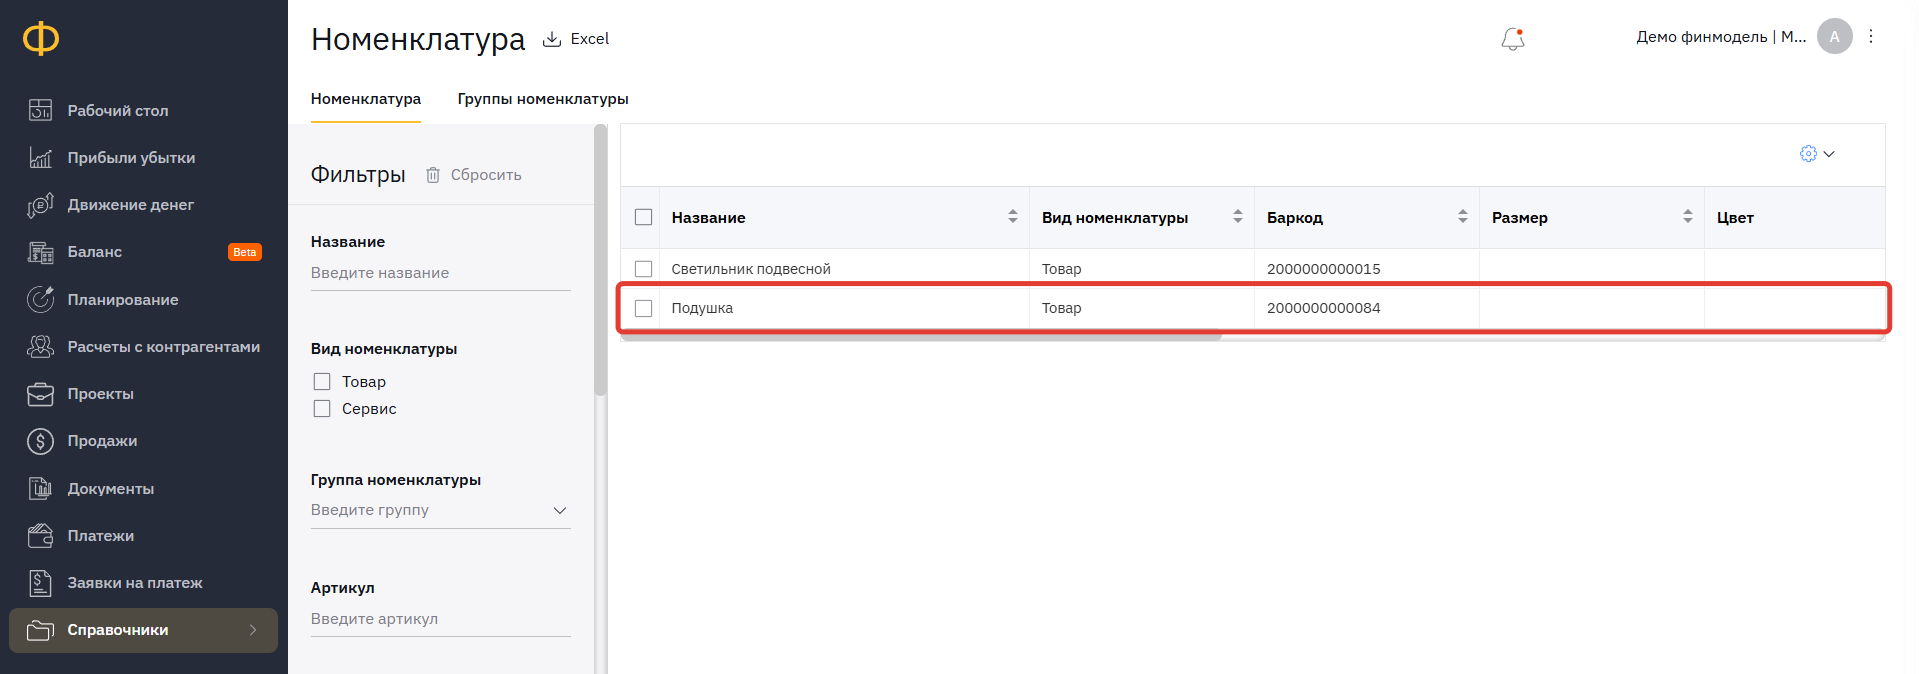
Task: Open Движение денег icon
Action: 40,204
